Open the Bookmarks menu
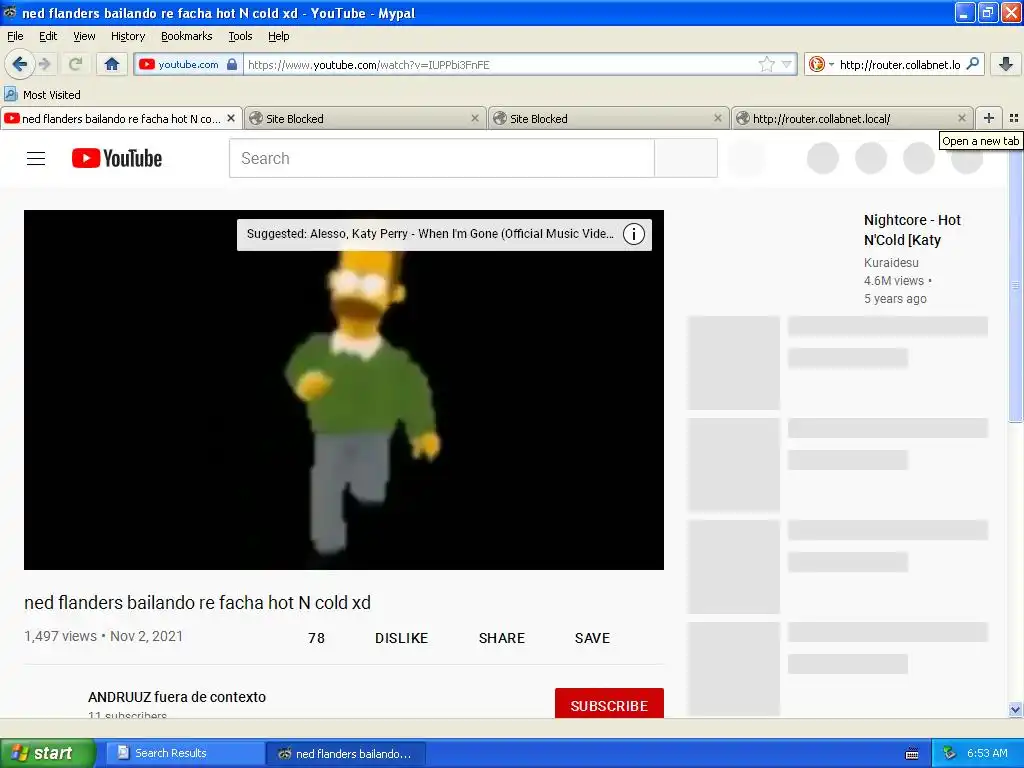This screenshot has width=1024, height=768. pos(186,36)
